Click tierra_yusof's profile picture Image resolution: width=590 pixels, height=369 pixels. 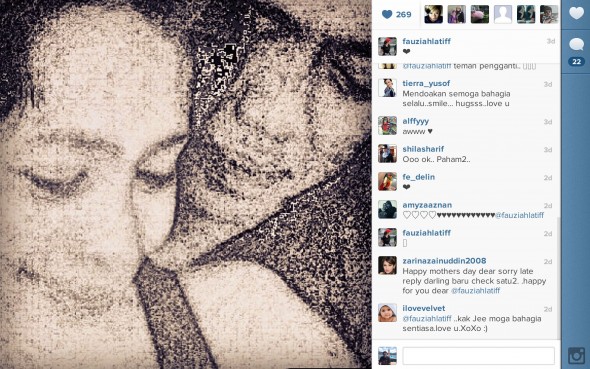click(x=387, y=88)
